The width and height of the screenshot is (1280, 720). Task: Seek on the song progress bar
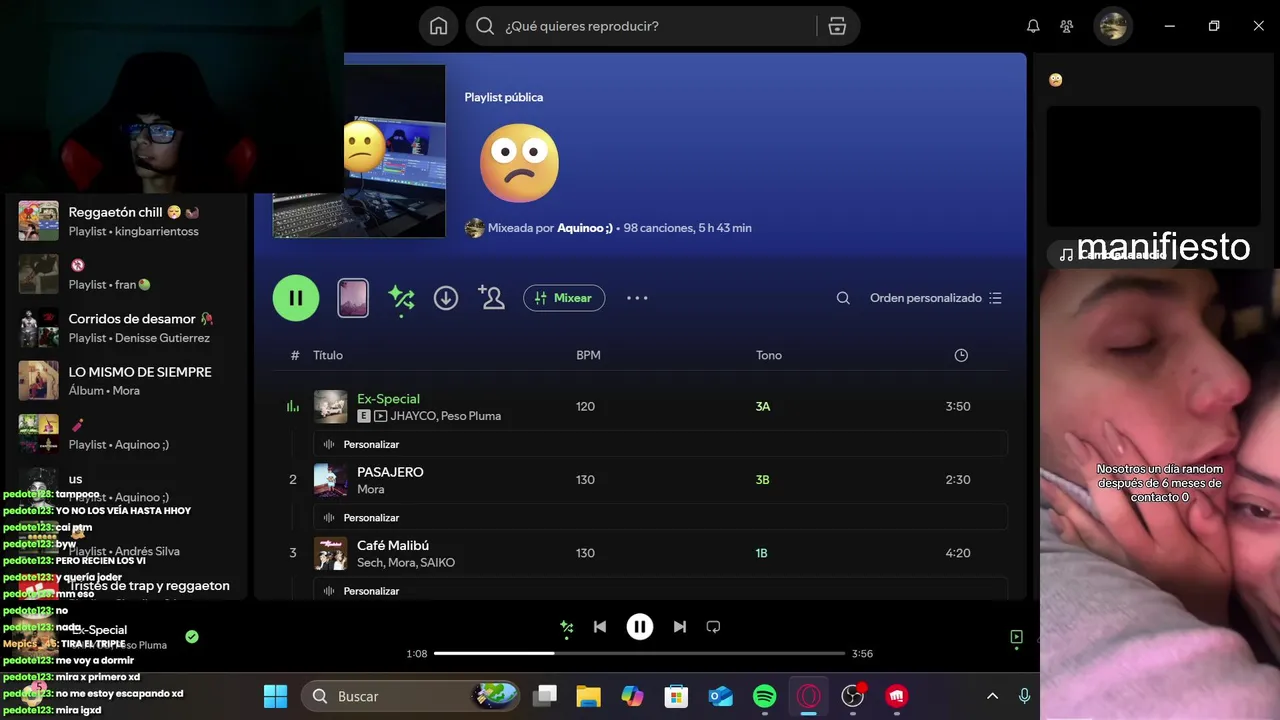tap(640, 653)
